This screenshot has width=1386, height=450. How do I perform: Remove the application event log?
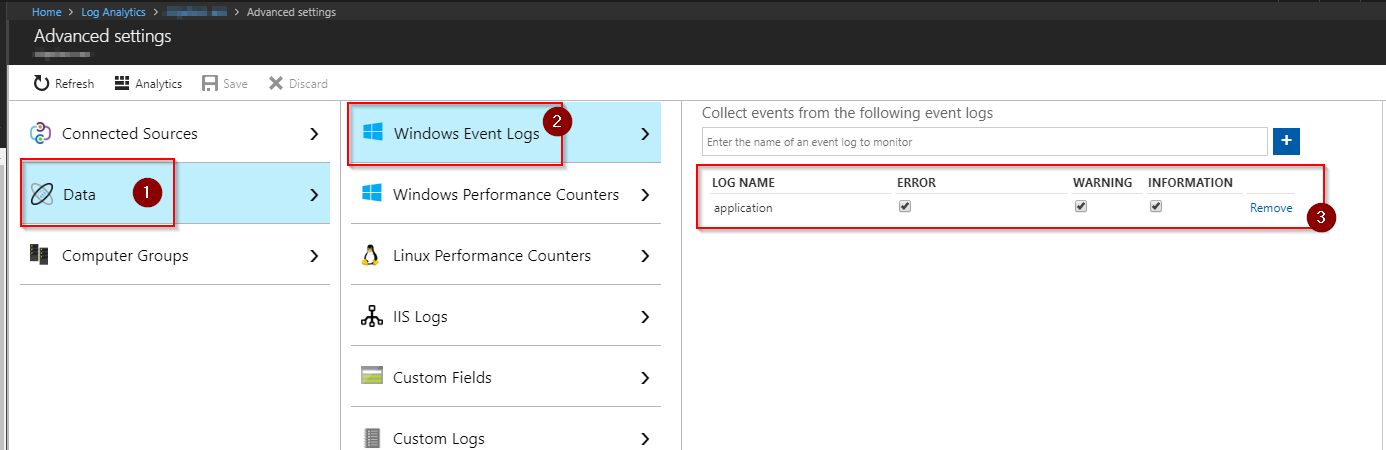pos(1271,208)
